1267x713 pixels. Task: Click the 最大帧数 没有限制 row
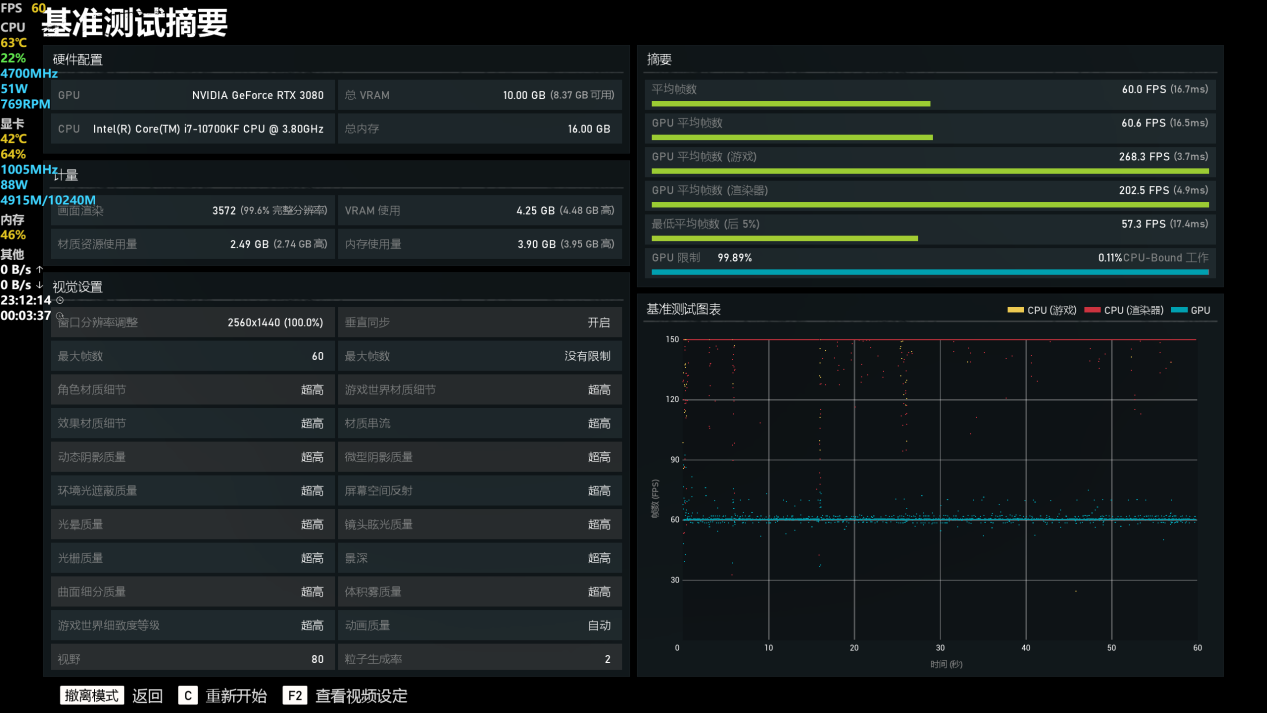[480, 356]
